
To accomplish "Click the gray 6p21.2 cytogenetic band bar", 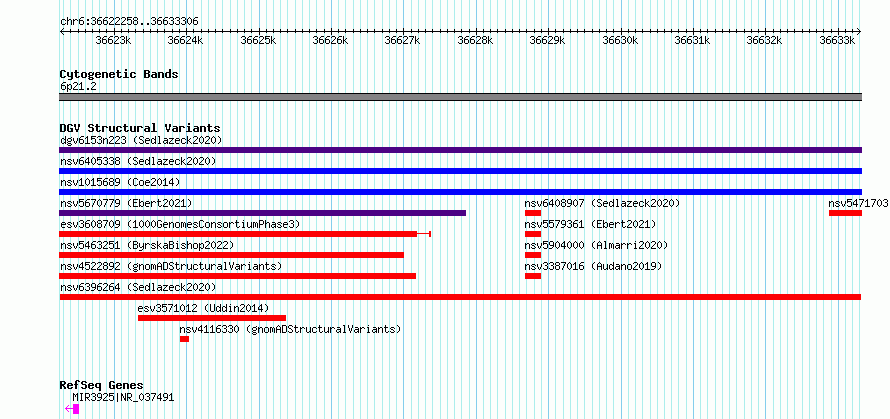I will tap(461, 97).
